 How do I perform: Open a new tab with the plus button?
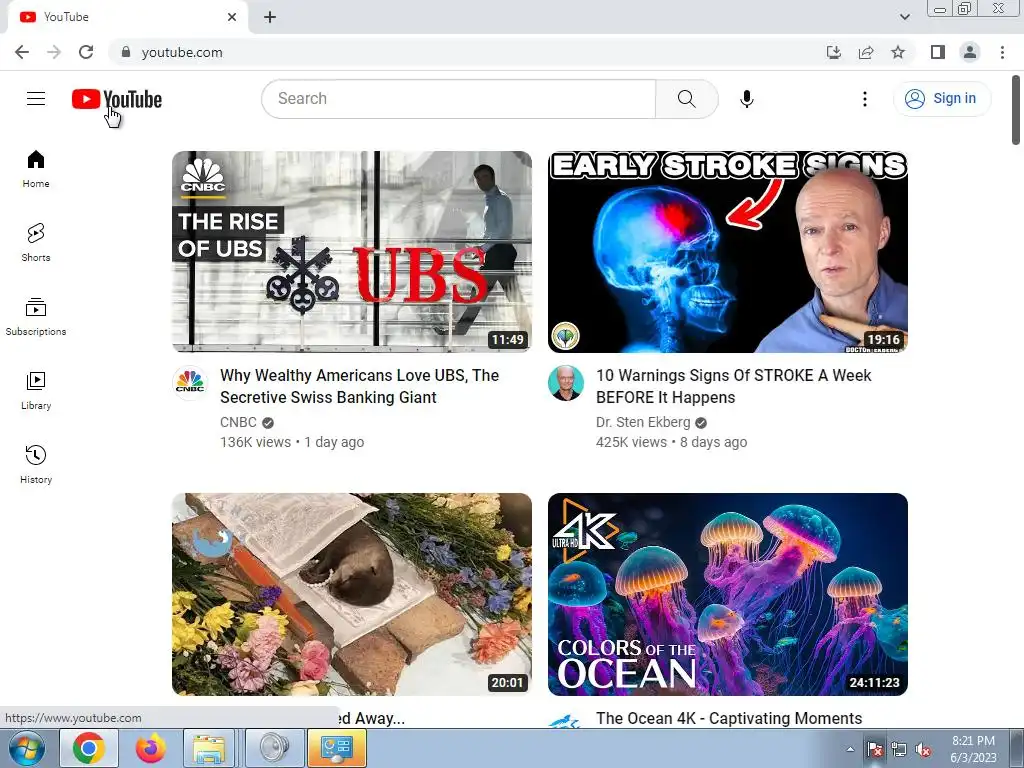pos(270,17)
